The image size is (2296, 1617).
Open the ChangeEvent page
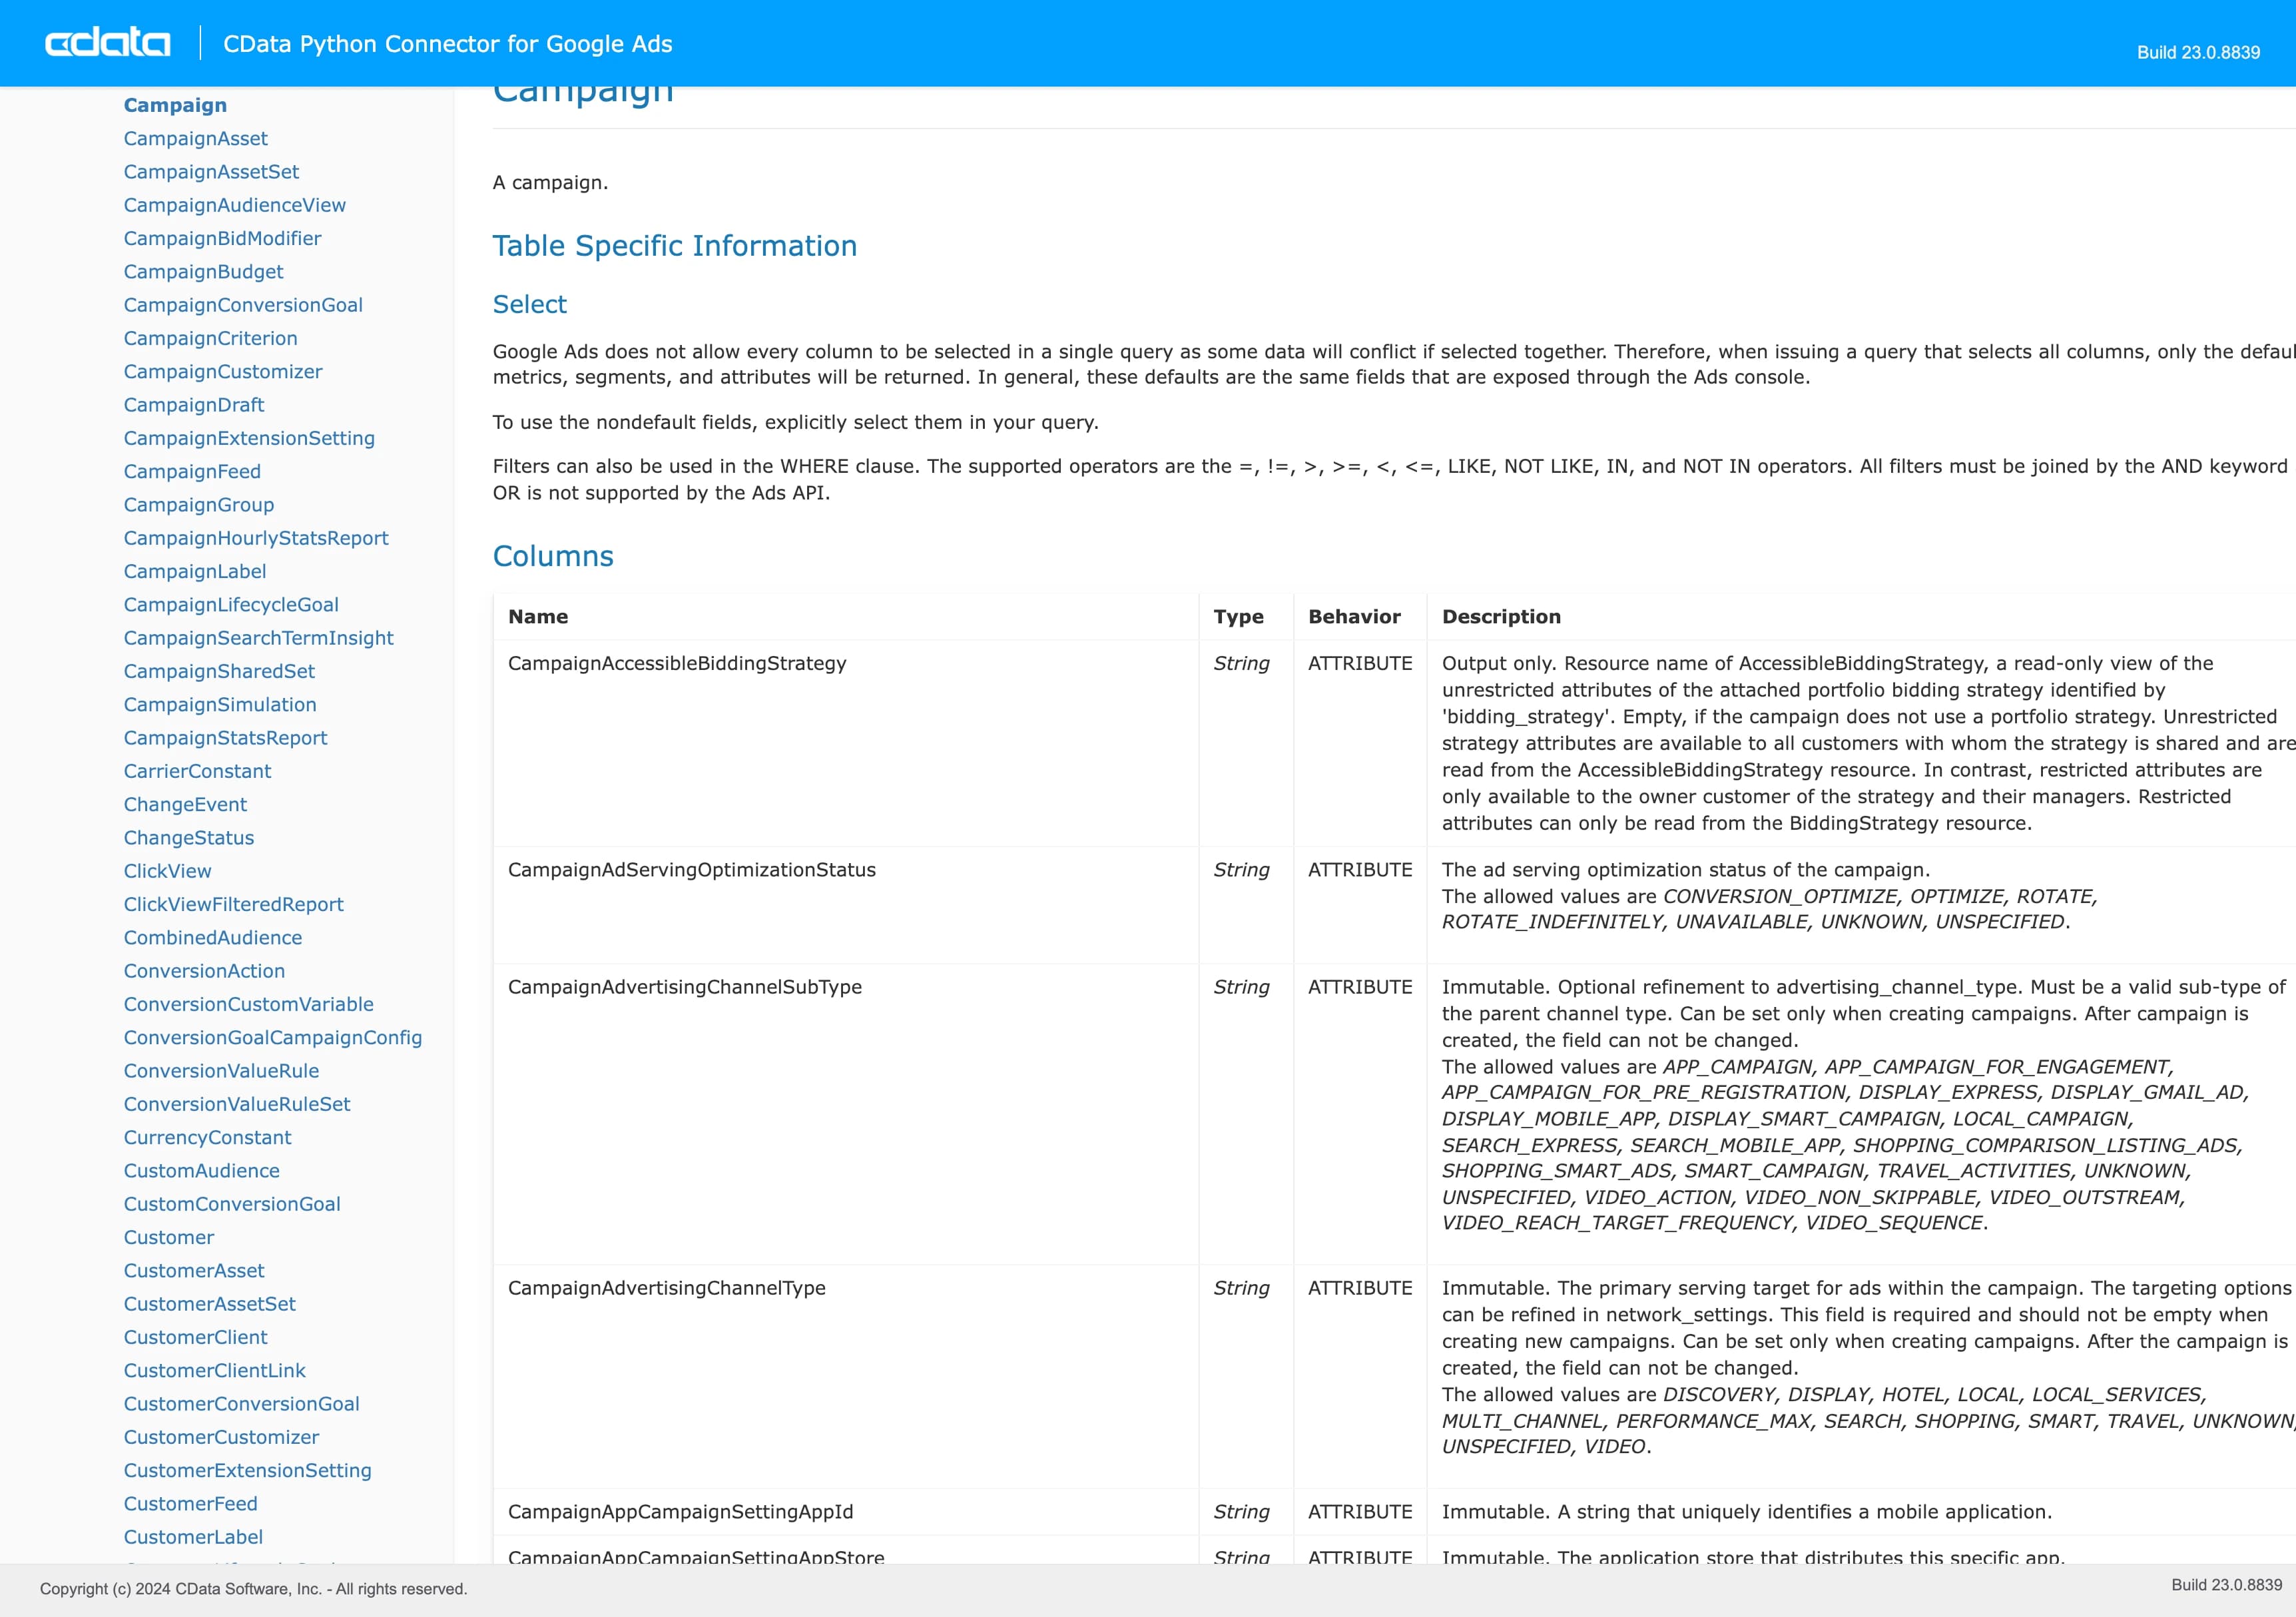click(185, 804)
